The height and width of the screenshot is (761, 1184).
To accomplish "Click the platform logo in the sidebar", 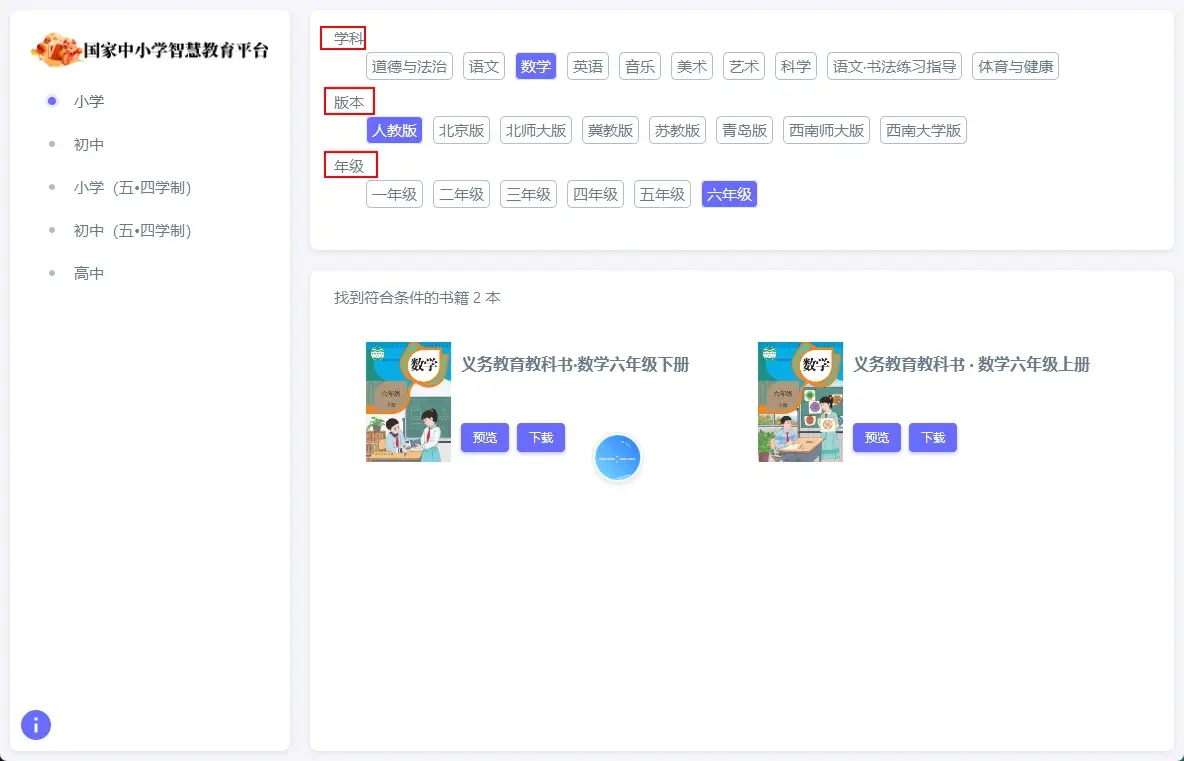I will tap(150, 49).
